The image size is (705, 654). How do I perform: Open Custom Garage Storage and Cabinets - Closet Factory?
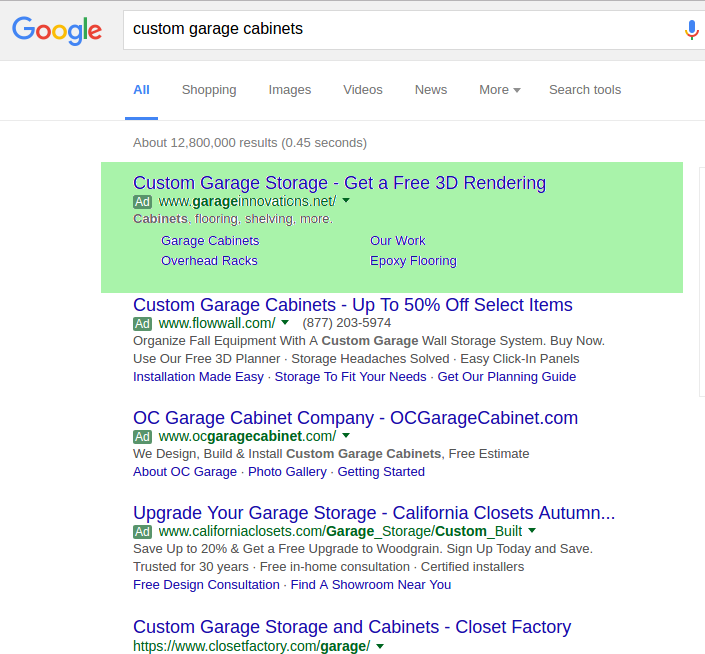[352, 627]
